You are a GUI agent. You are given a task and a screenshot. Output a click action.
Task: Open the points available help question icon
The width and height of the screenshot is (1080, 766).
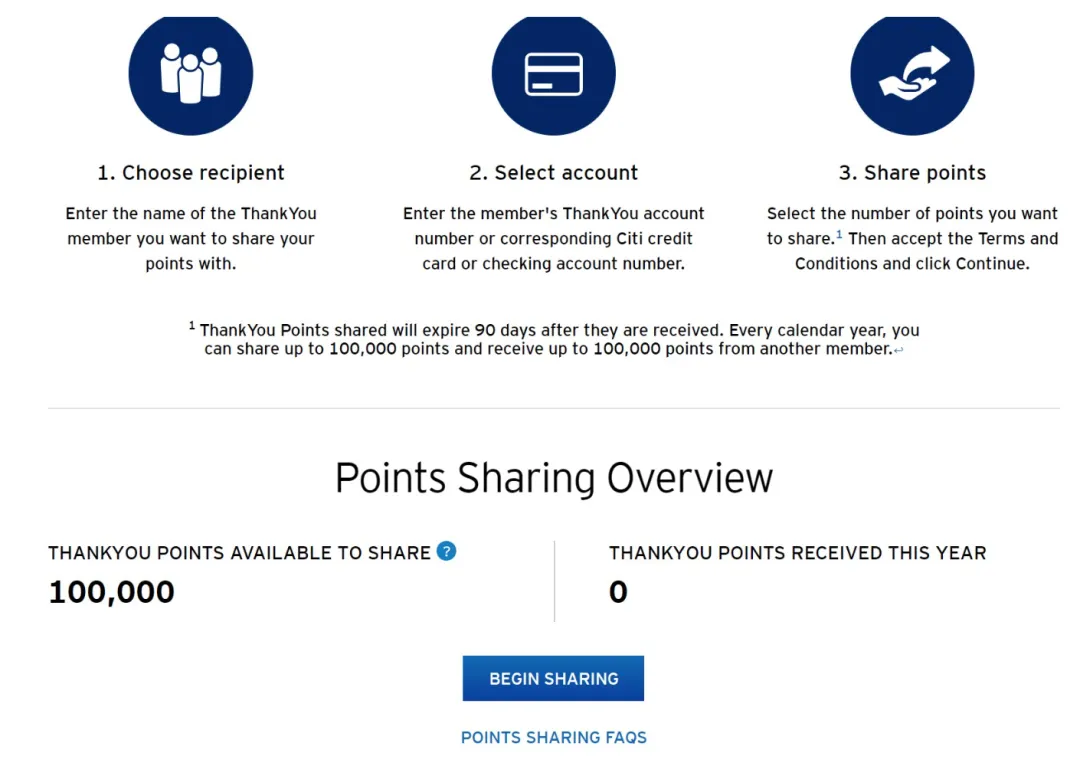[446, 551]
